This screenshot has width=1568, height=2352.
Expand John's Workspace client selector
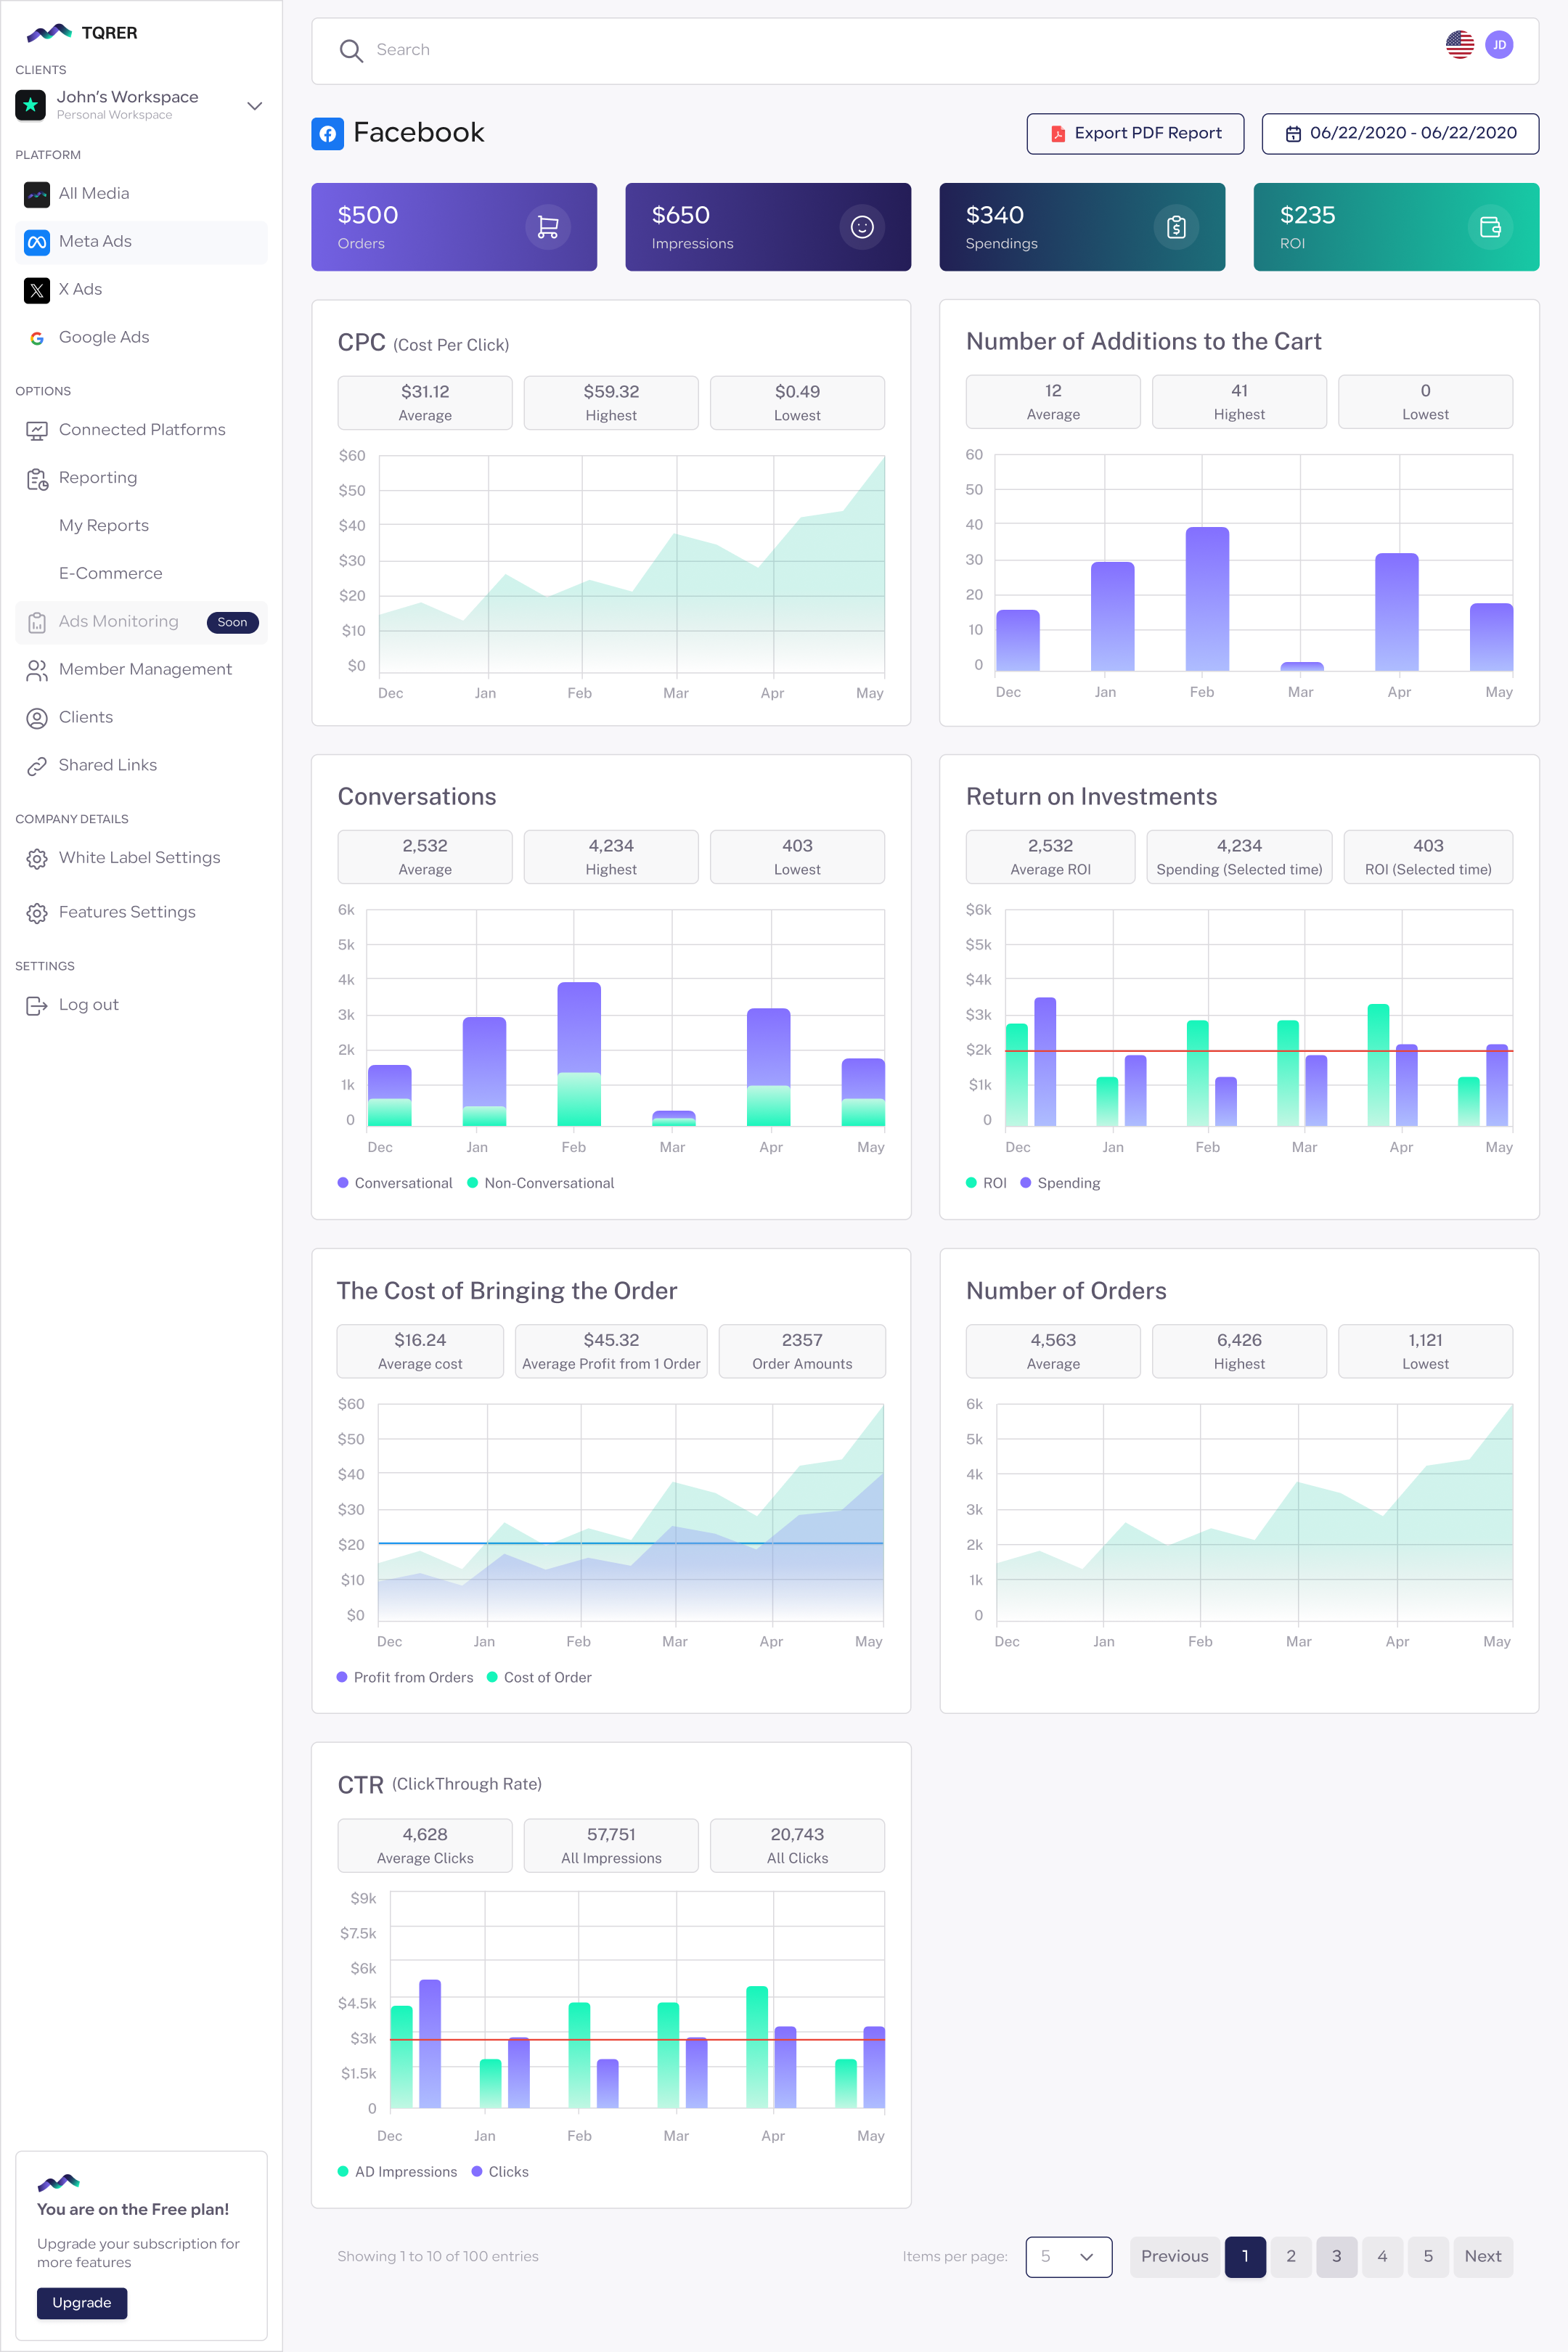click(254, 105)
